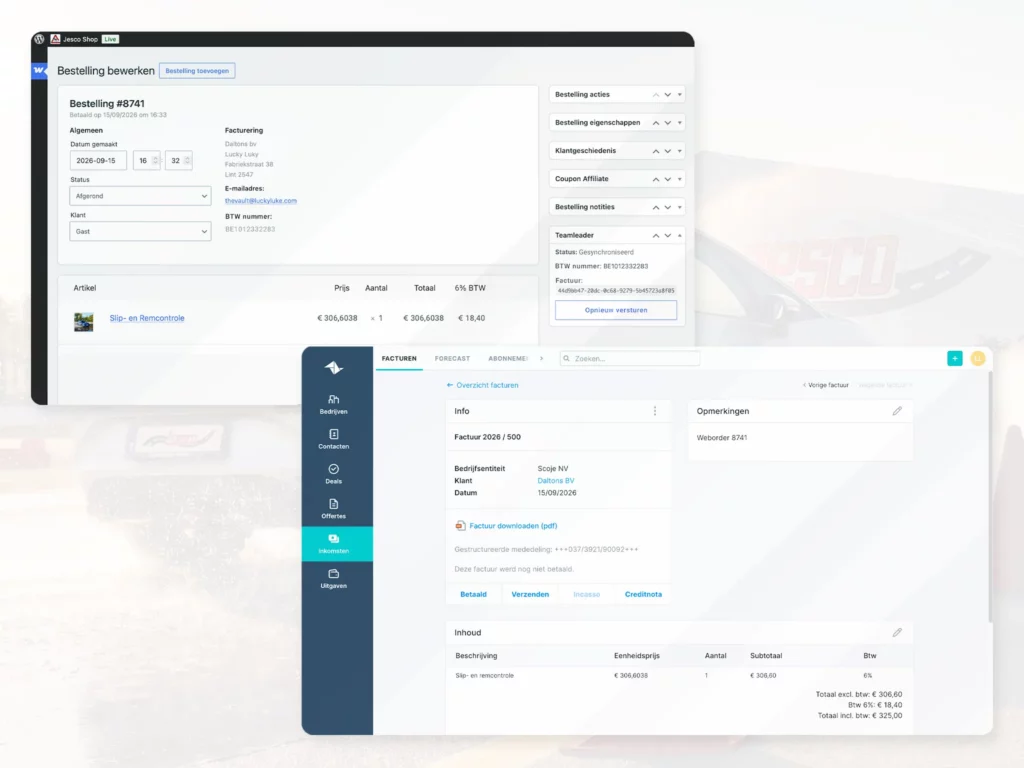Click the Bestelling toevoegen button

(197, 71)
